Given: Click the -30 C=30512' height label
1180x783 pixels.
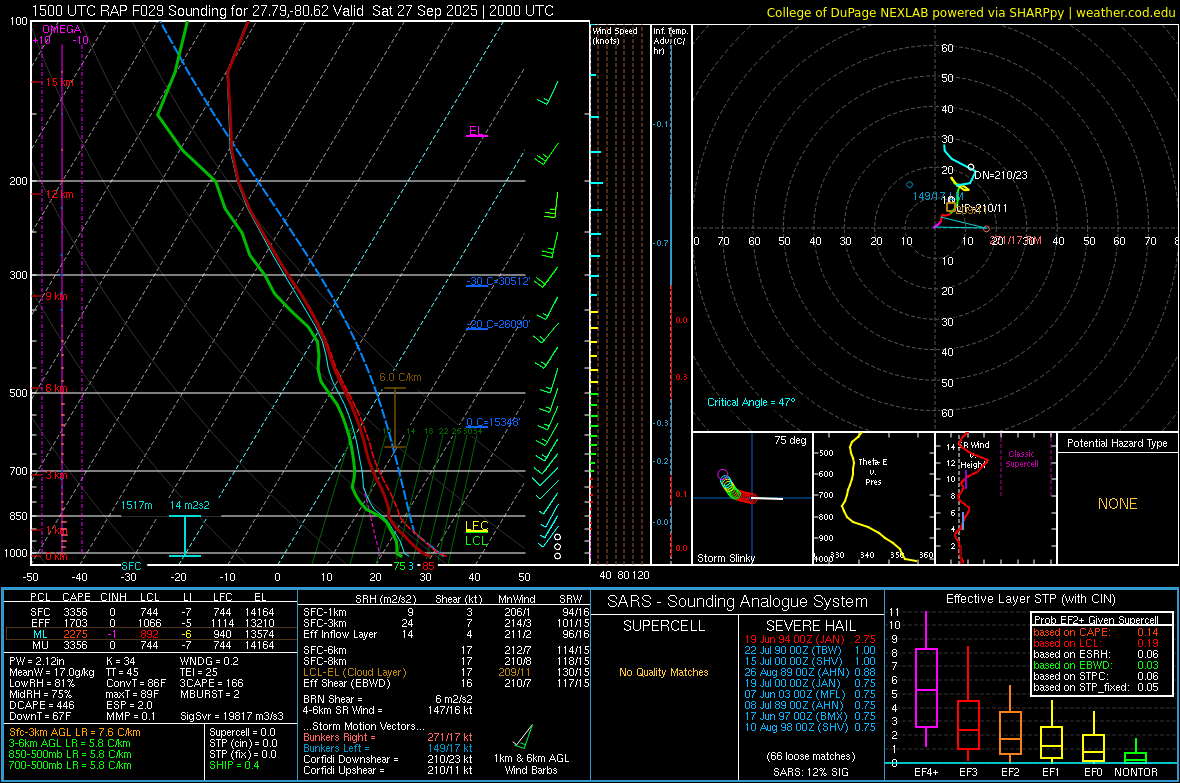Looking at the screenshot, I should point(498,282).
